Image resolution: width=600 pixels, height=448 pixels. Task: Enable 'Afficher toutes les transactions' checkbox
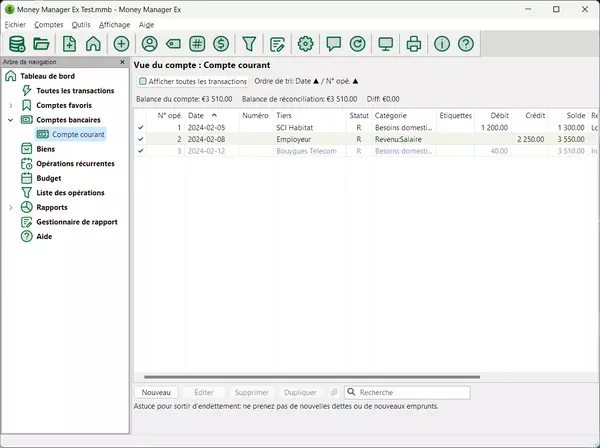click(143, 81)
